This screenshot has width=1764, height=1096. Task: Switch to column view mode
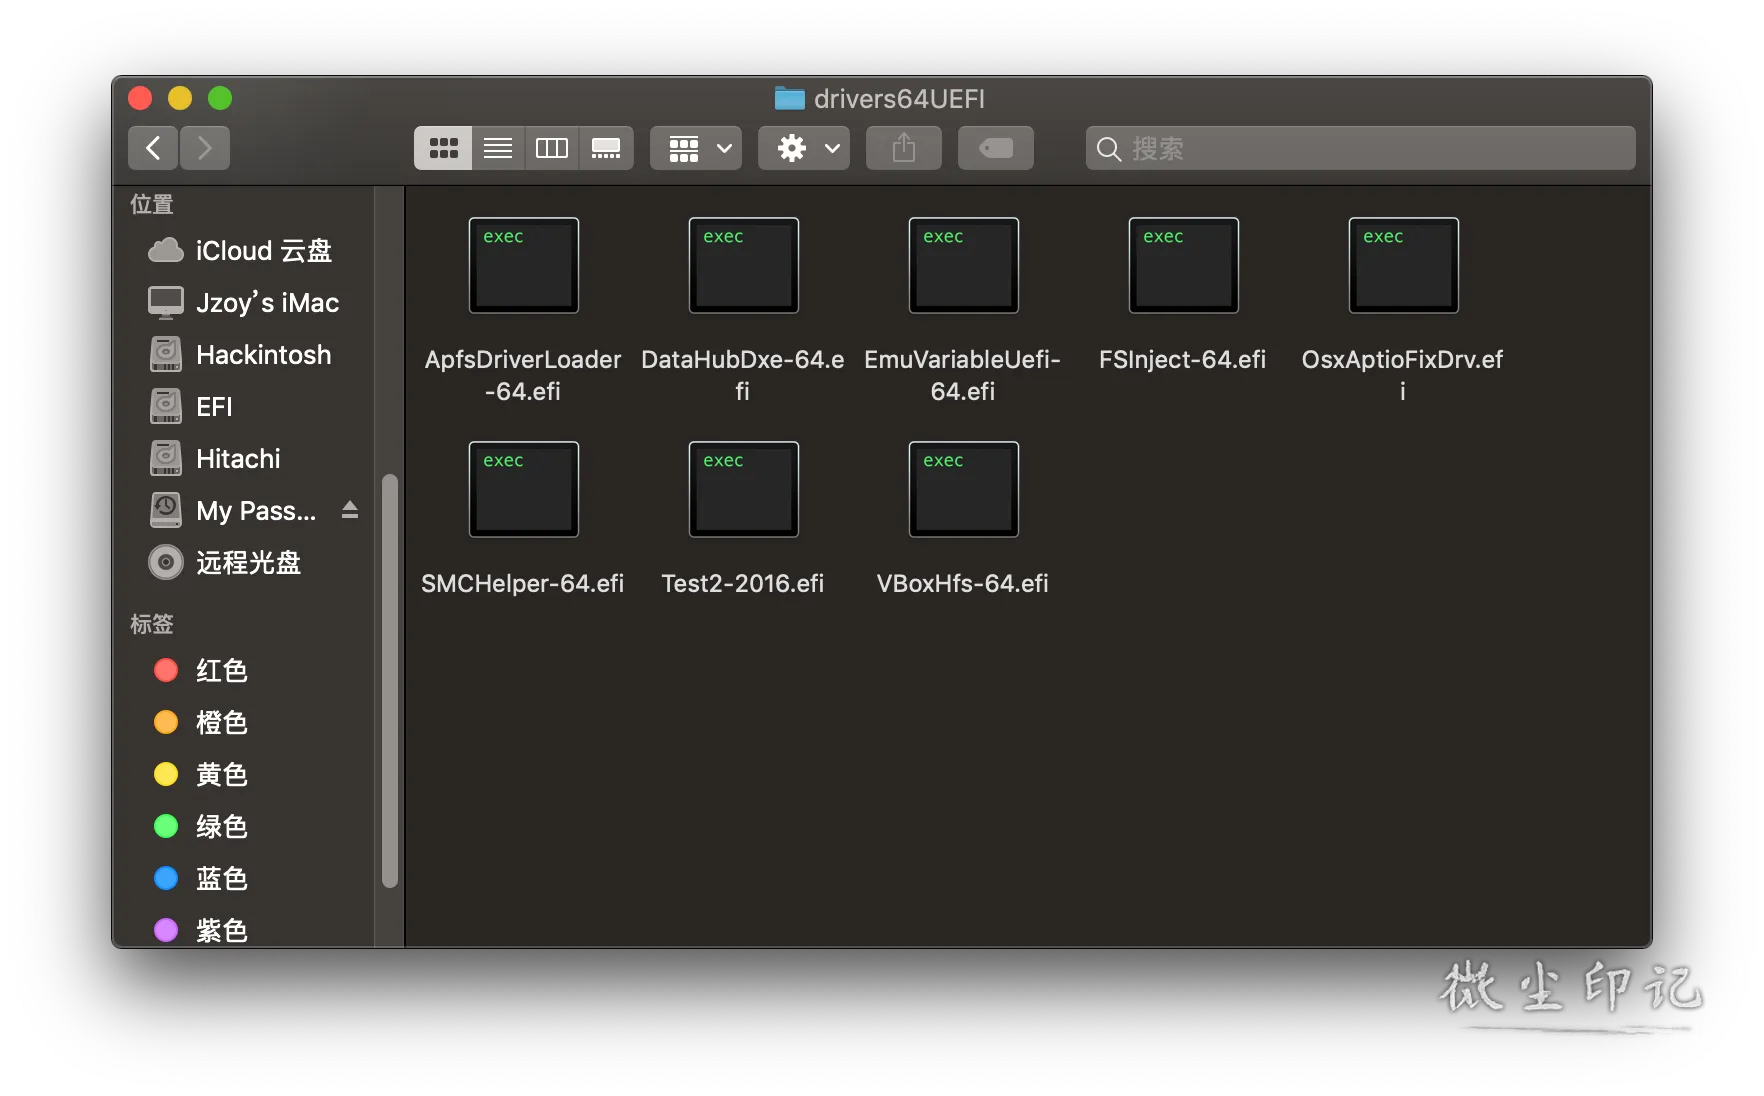click(552, 148)
